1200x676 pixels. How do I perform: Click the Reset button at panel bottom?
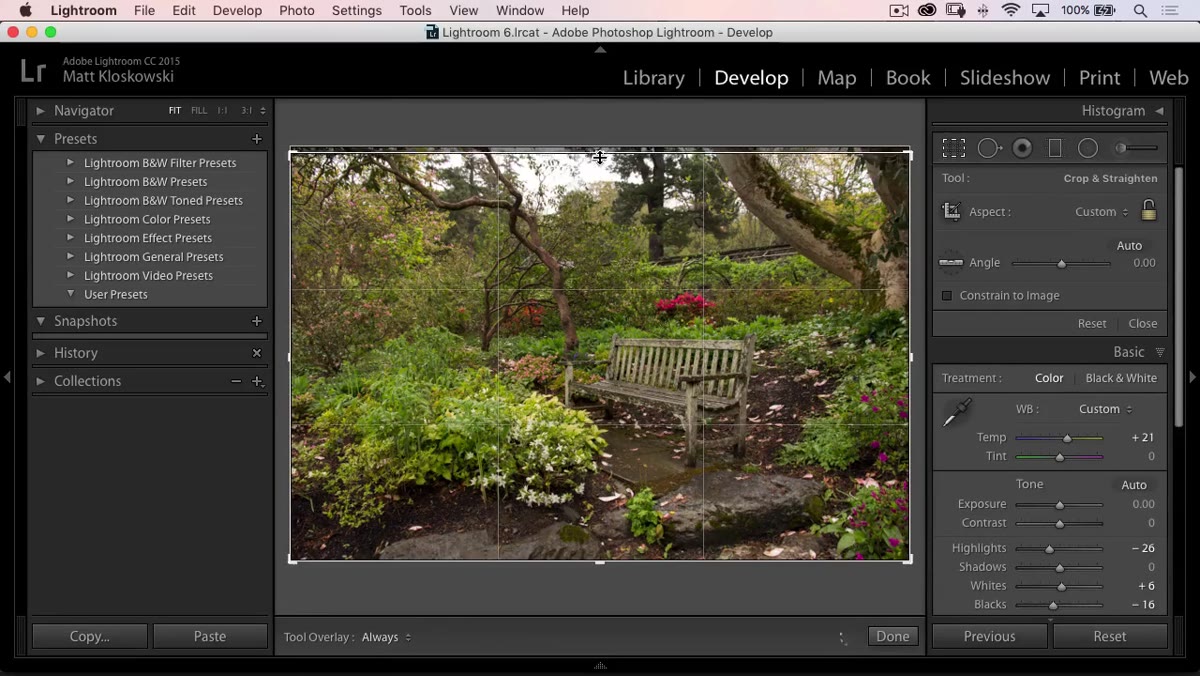(x=1110, y=636)
